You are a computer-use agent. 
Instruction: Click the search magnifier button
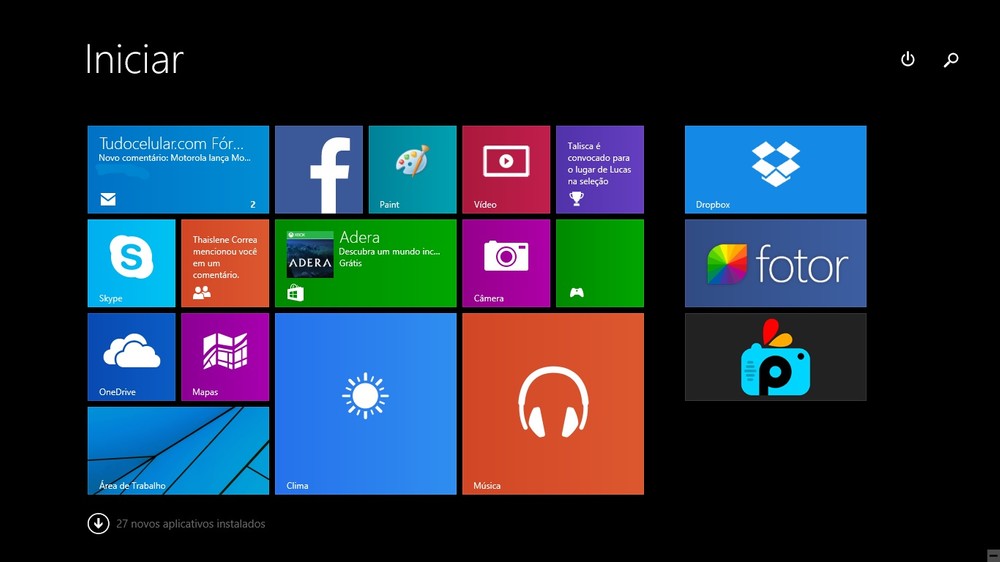951,59
